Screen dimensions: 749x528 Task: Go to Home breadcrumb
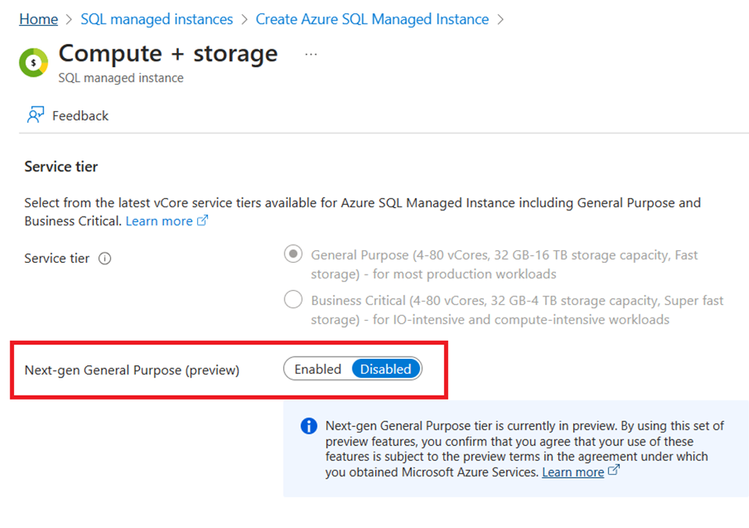pyautogui.click(x=38, y=19)
